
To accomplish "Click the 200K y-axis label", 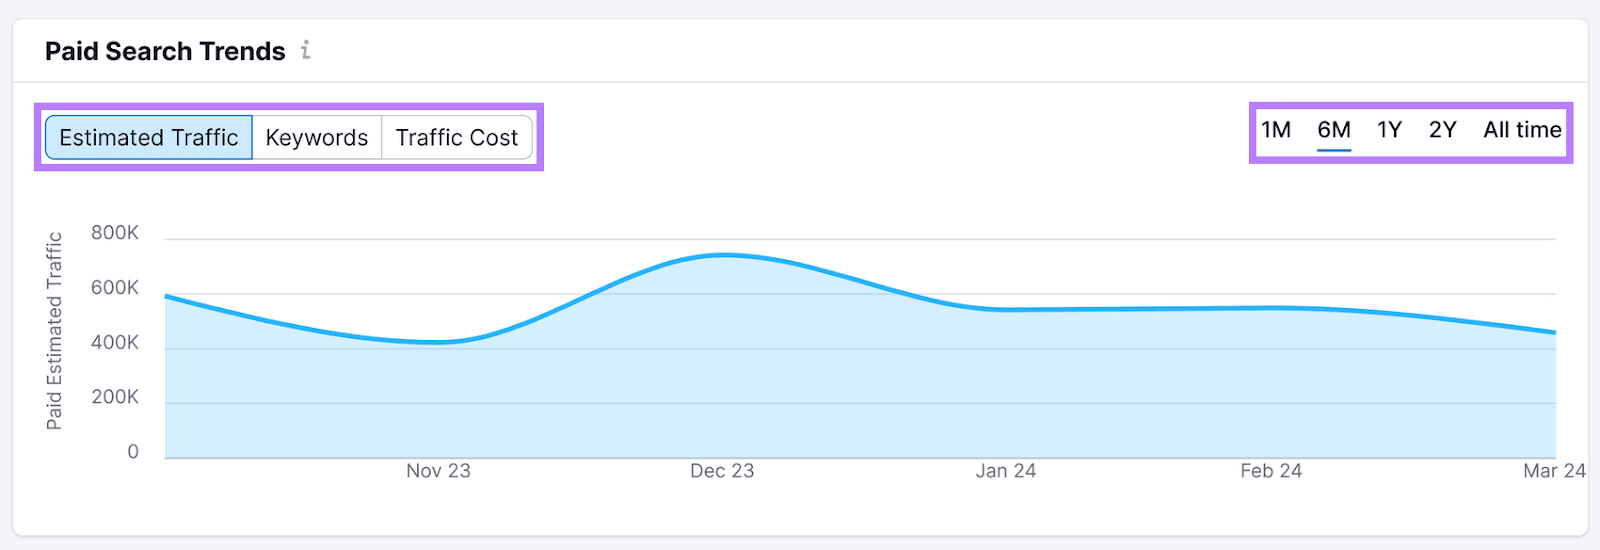I will pyautogui.click(x=115, y=397).
